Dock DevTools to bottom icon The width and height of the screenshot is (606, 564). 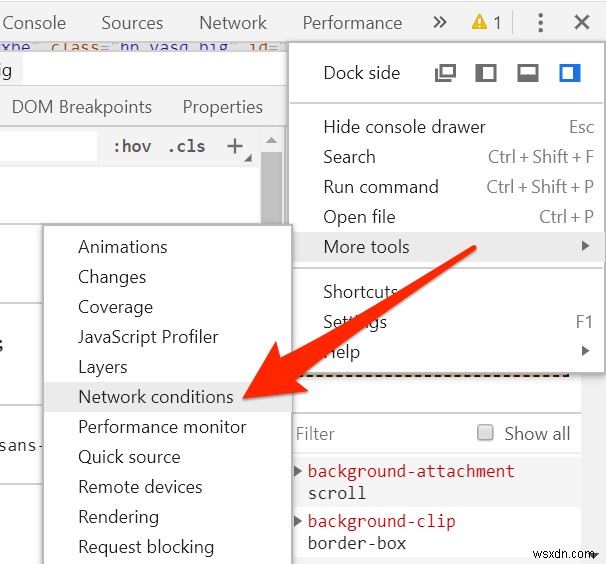click(x=528, y=73)
